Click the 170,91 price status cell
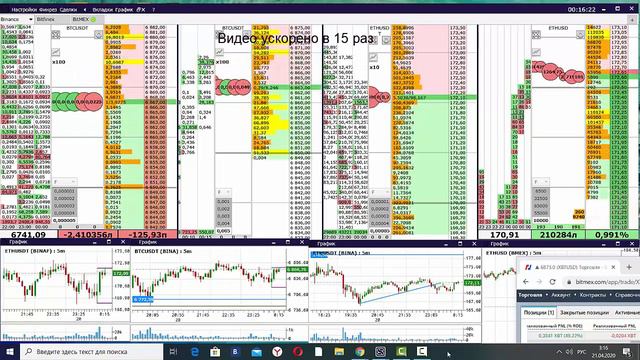 click(x=504, y=235)
